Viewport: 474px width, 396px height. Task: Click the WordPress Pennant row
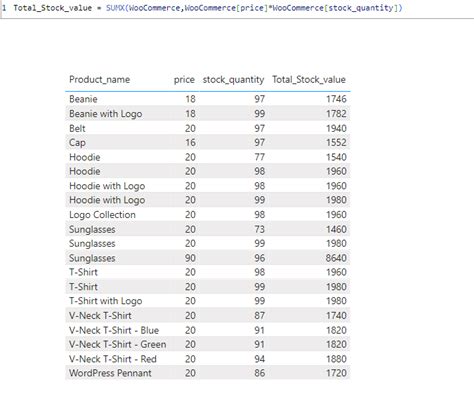click(x=207, y=373)
